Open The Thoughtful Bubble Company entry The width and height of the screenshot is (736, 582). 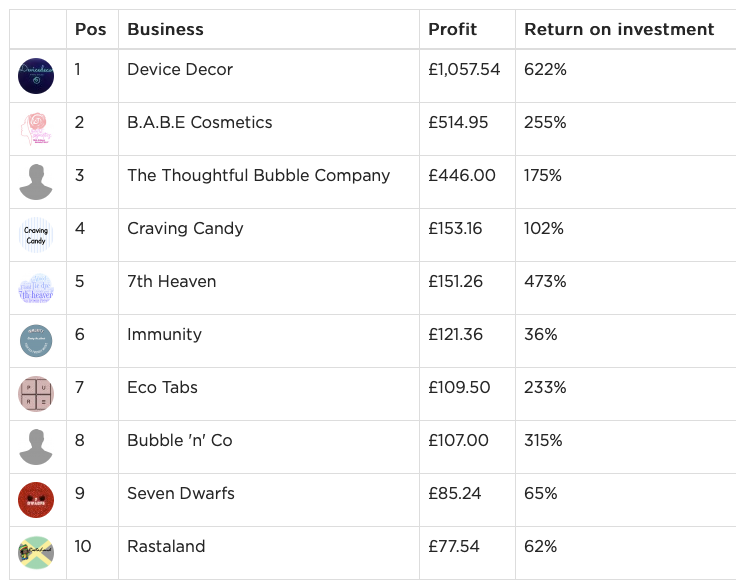[x=259, y=176]
